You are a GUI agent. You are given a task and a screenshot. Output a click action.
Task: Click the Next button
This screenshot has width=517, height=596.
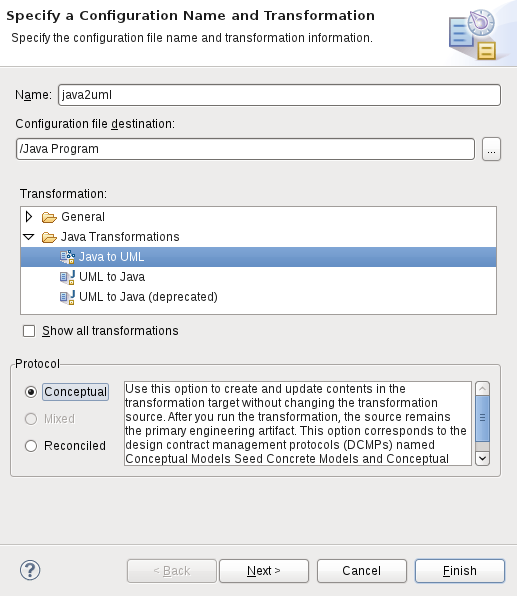point(264,571)
